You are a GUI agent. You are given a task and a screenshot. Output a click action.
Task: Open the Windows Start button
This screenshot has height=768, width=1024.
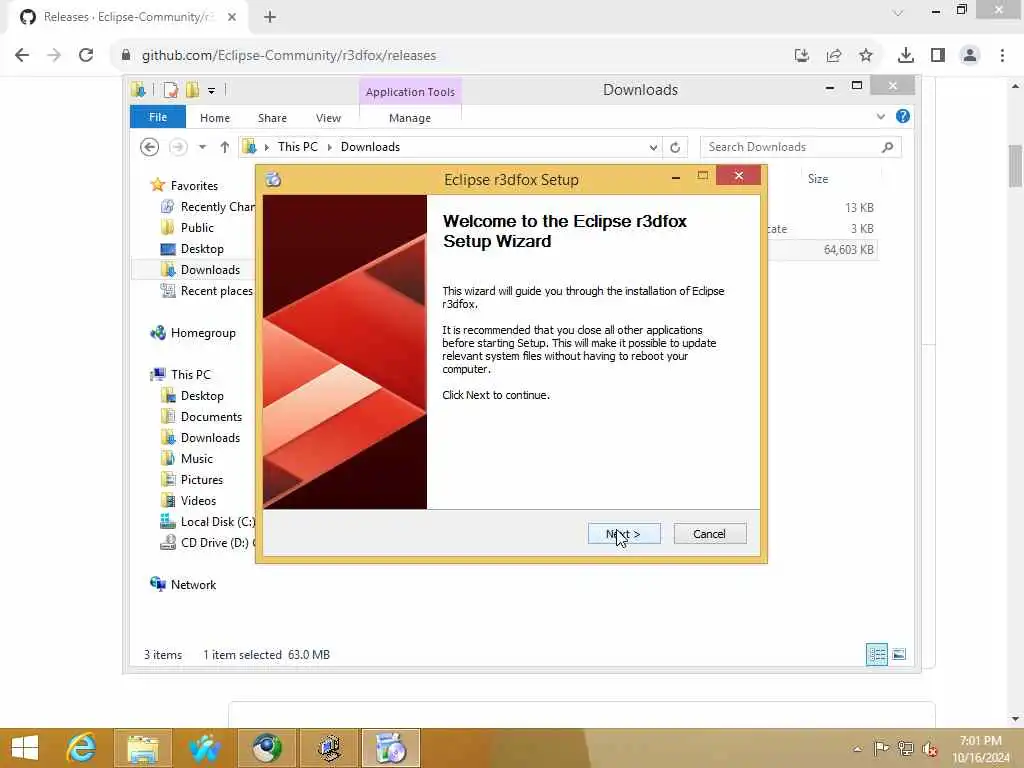25,748
